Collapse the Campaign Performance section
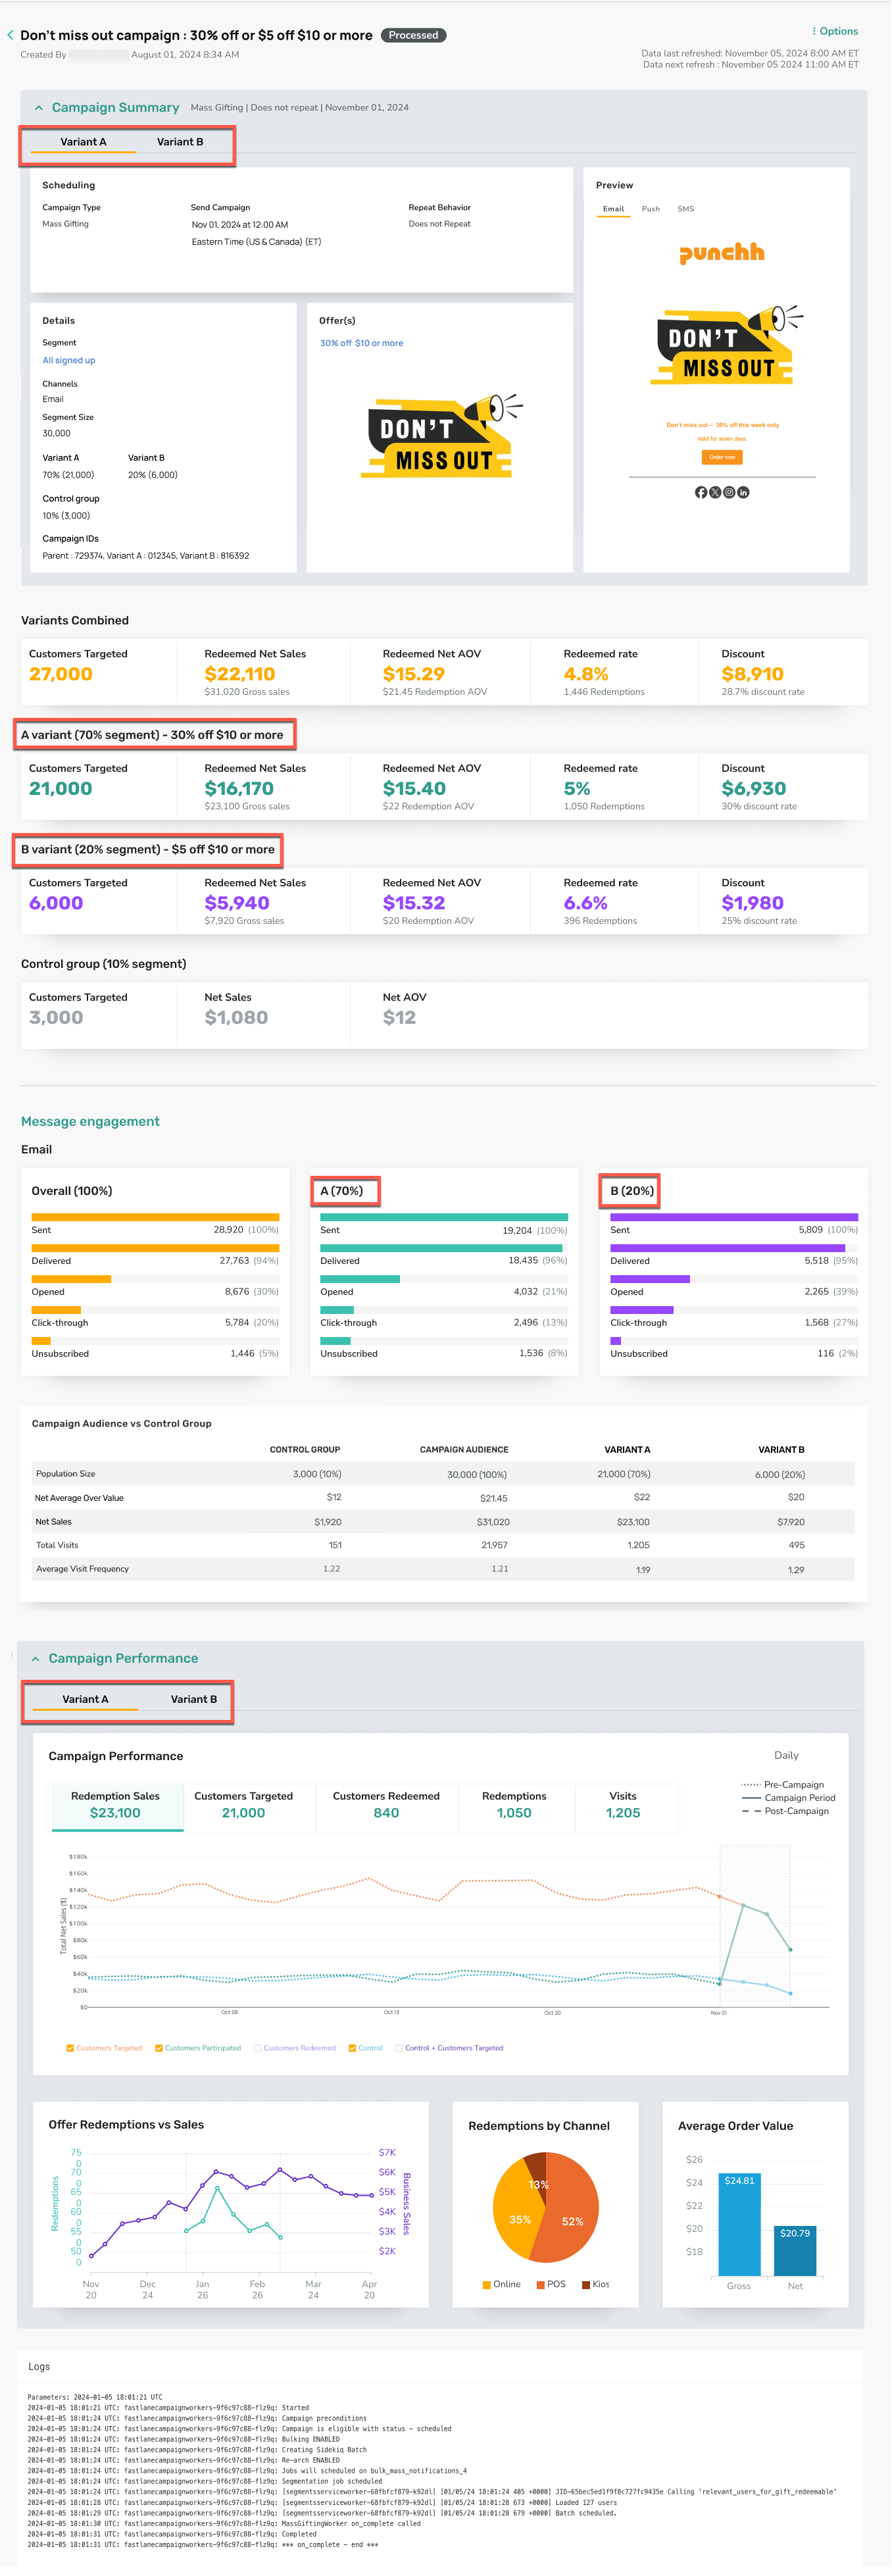The image size is (892, 2576). tap(36, 1659)
